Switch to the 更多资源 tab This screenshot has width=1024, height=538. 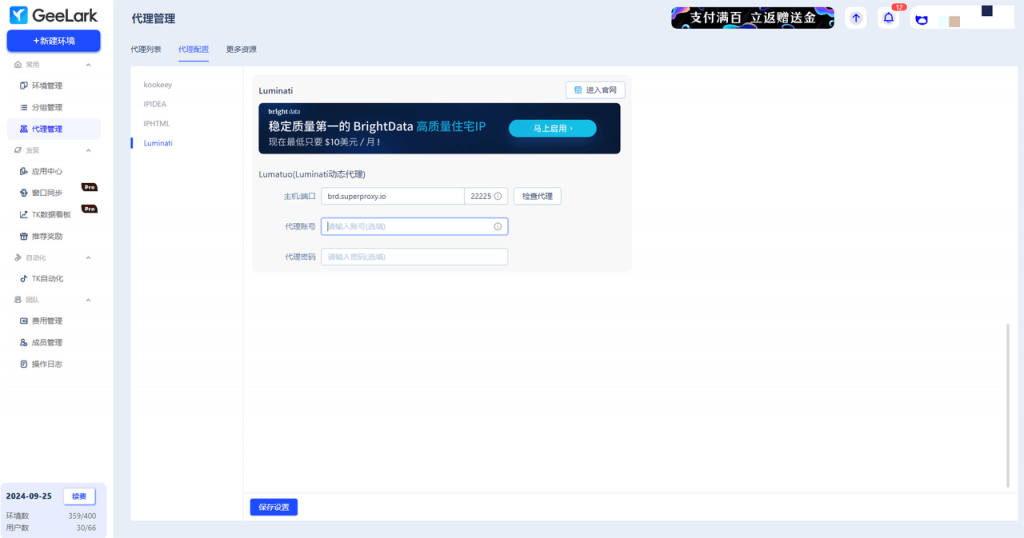tap(241, 49)
